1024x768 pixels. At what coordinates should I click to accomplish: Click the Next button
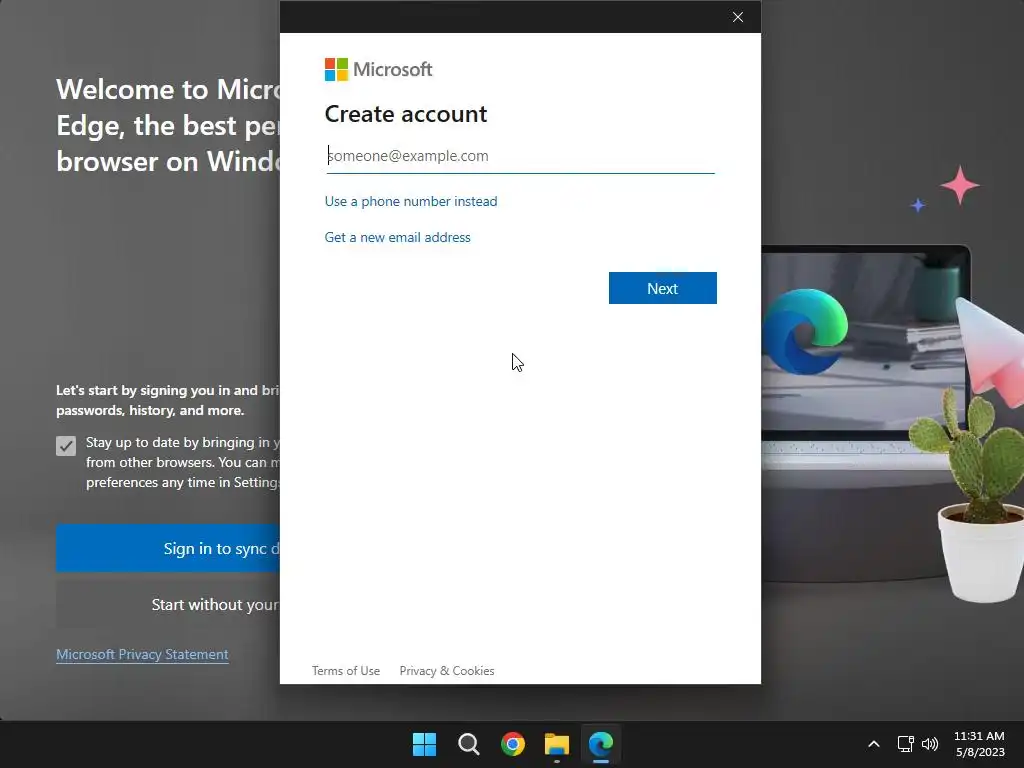(x=662, y=288)
